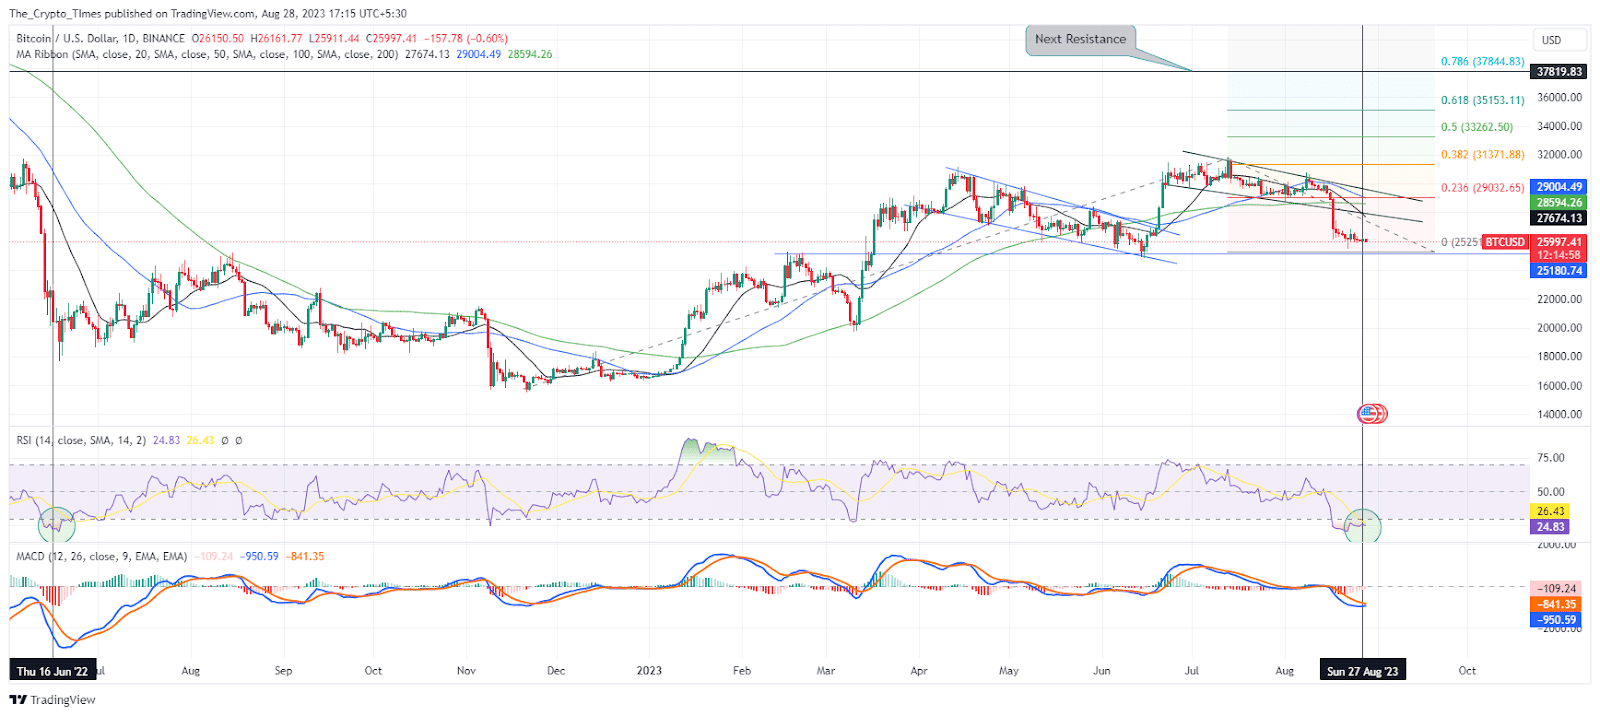The width and height of the screenshot is (1600, 716).
Task: Open the USD currency selector
Action: pos(1562,40)
